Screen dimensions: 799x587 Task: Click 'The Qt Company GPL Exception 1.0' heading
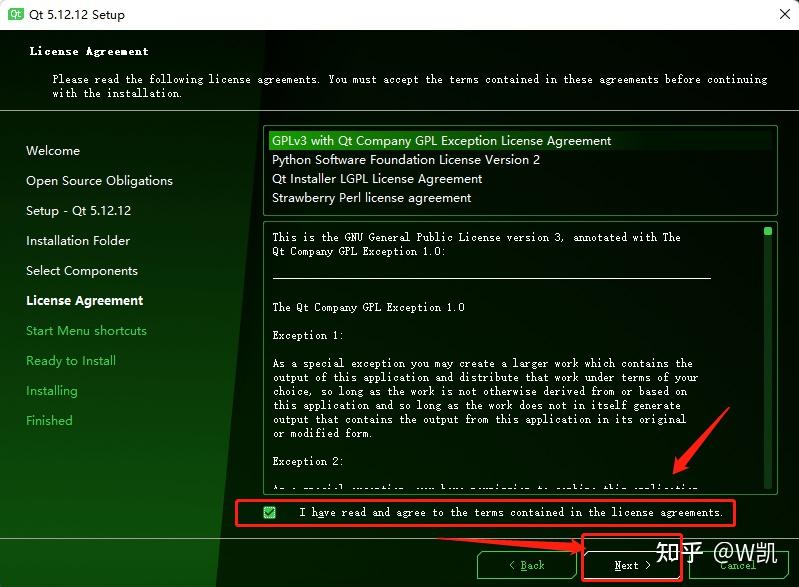[368, 307]
